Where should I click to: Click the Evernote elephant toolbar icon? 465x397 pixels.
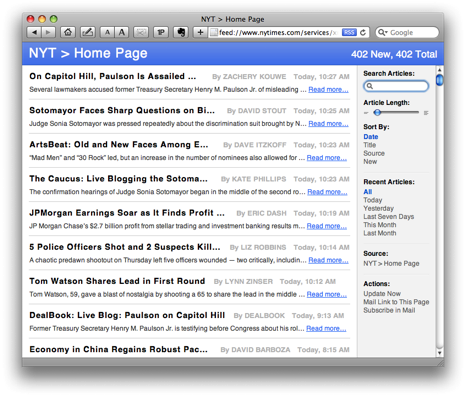pos(181,32)
